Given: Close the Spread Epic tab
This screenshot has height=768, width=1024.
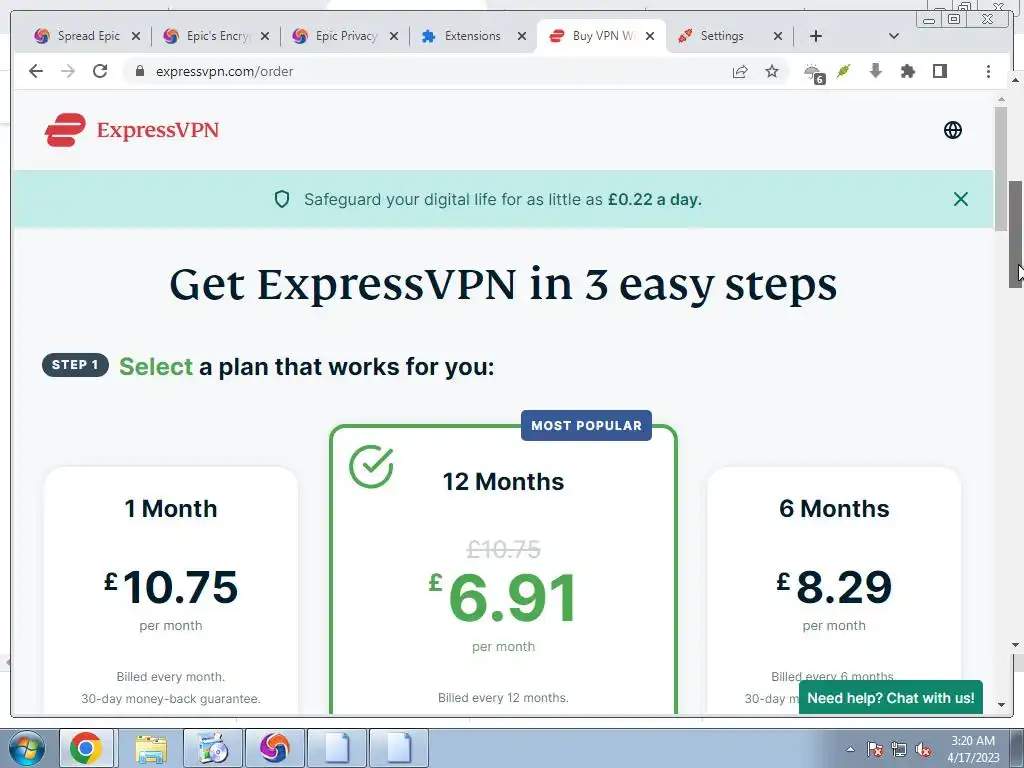Looking at the screenshot, I should (136, 36).
